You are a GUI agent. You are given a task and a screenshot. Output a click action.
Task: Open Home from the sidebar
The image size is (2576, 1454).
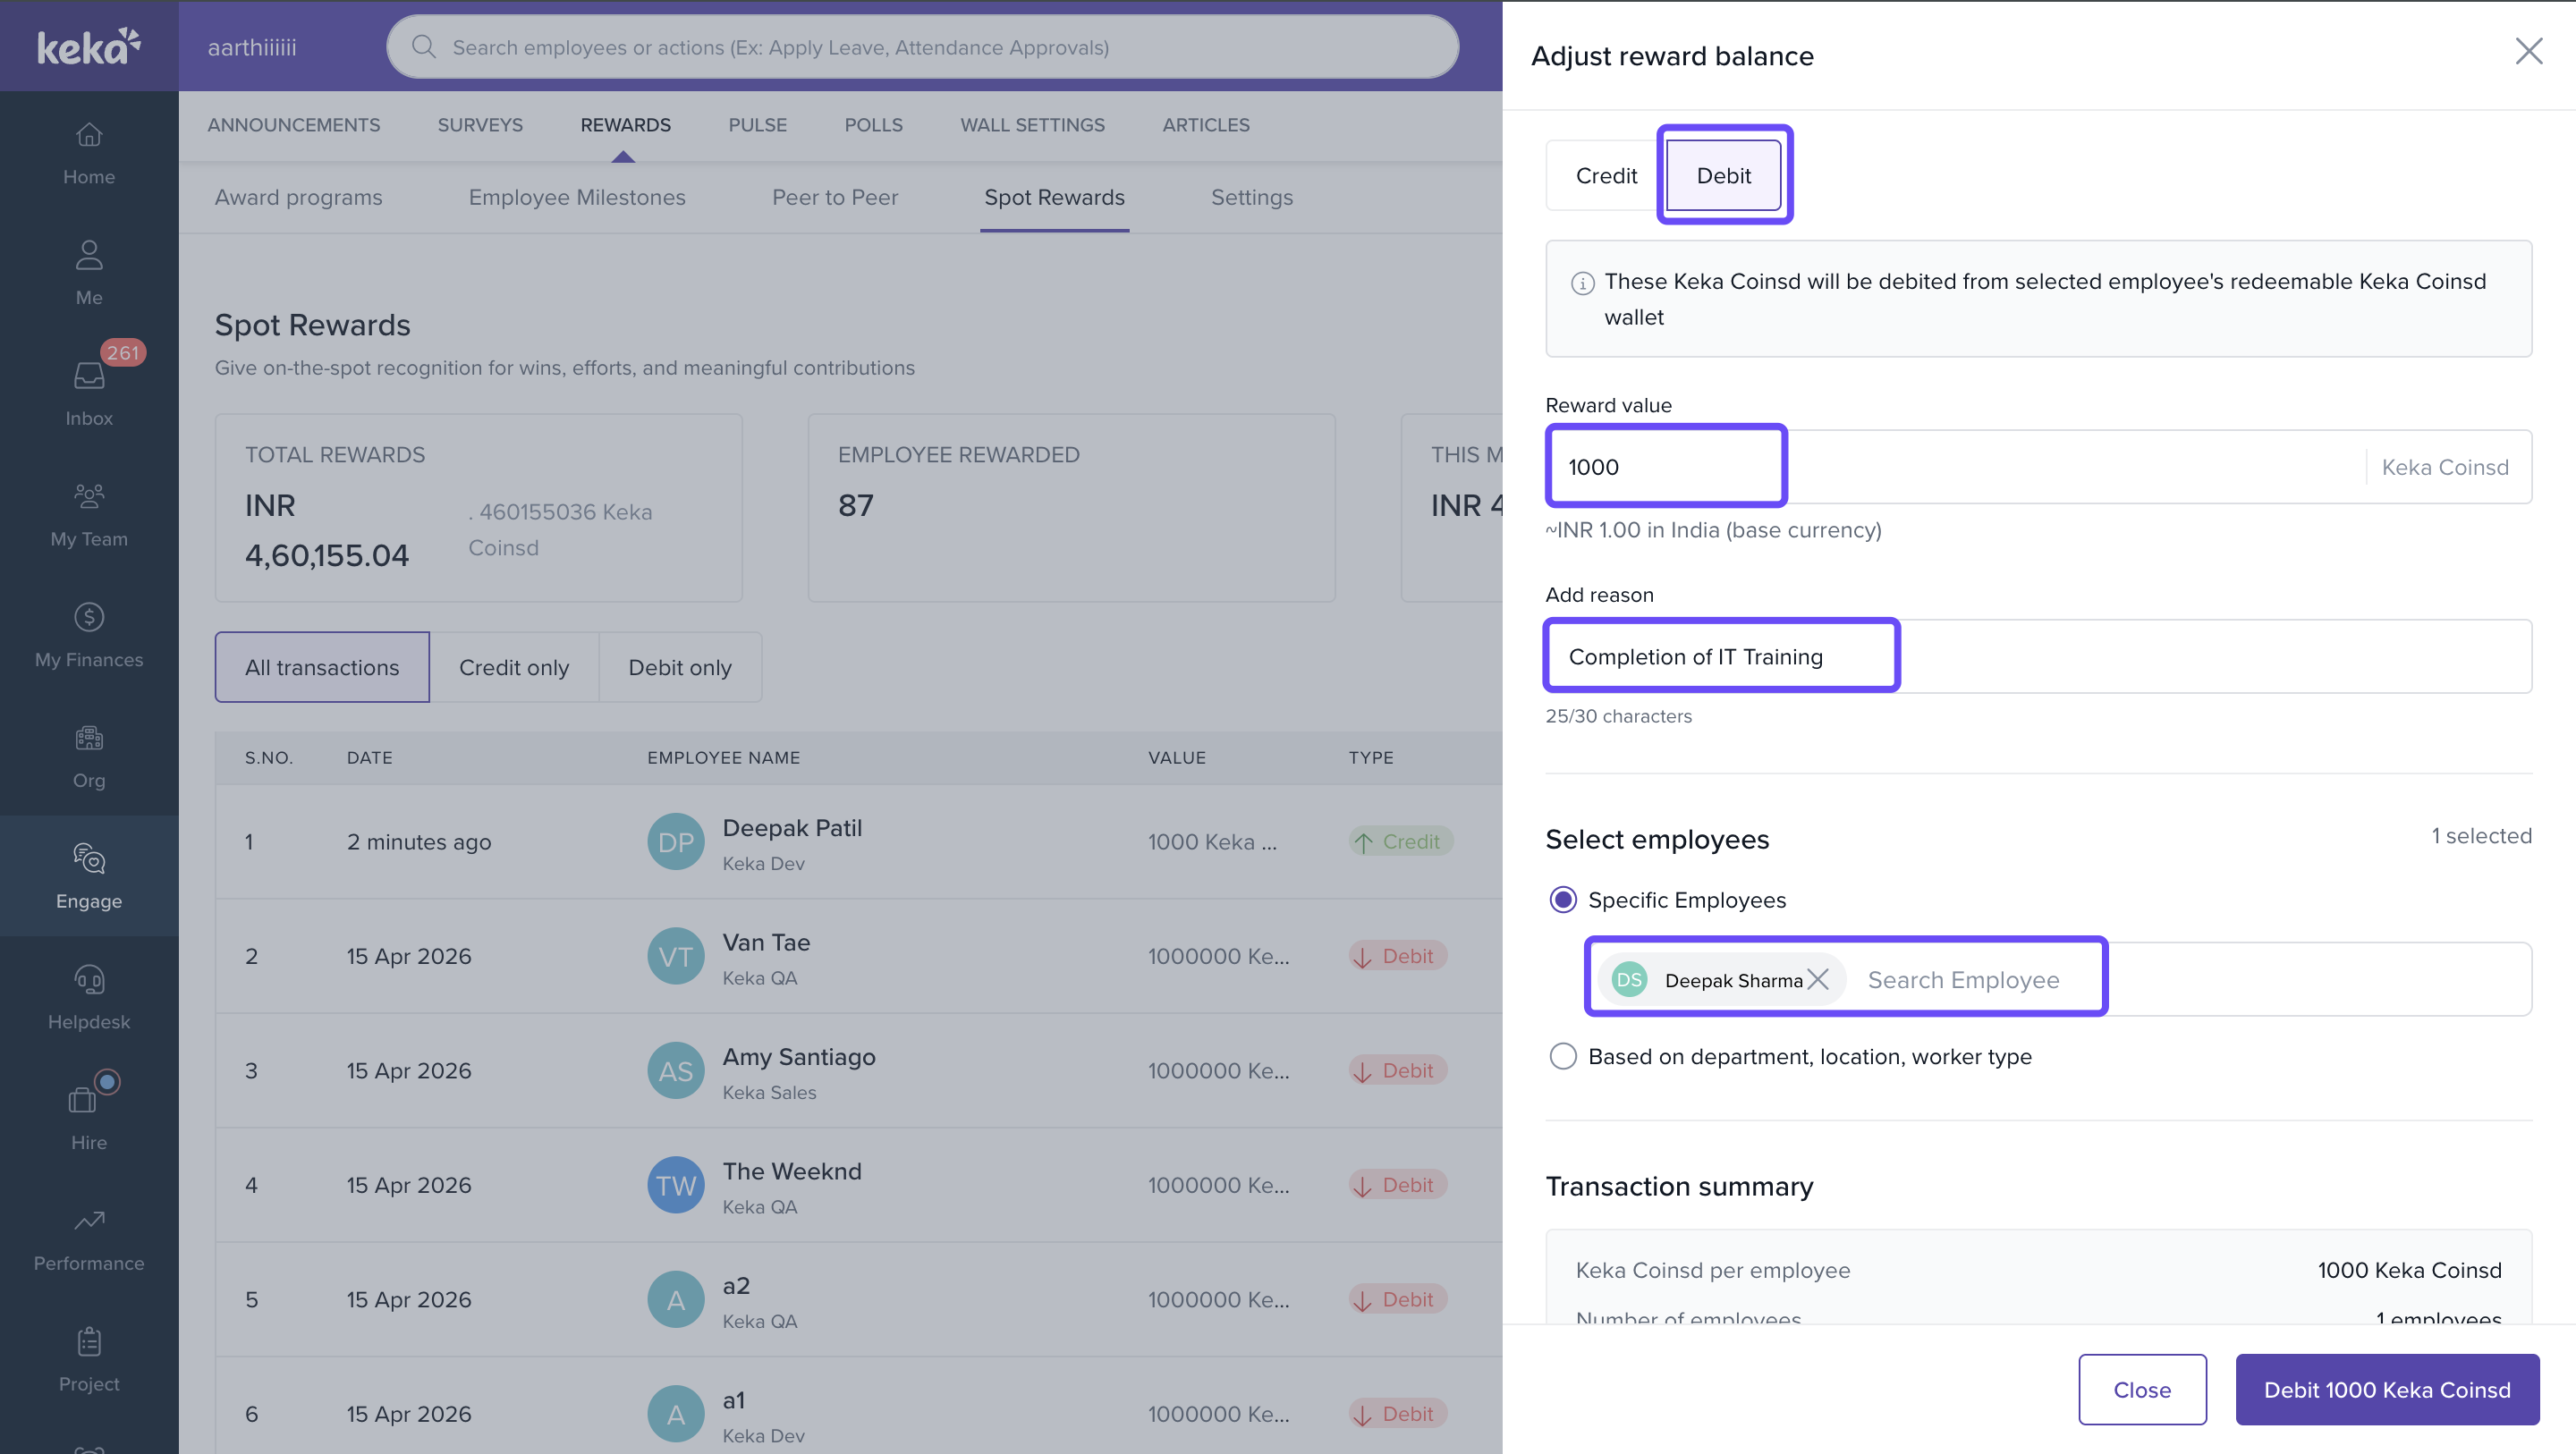point(89,152)
